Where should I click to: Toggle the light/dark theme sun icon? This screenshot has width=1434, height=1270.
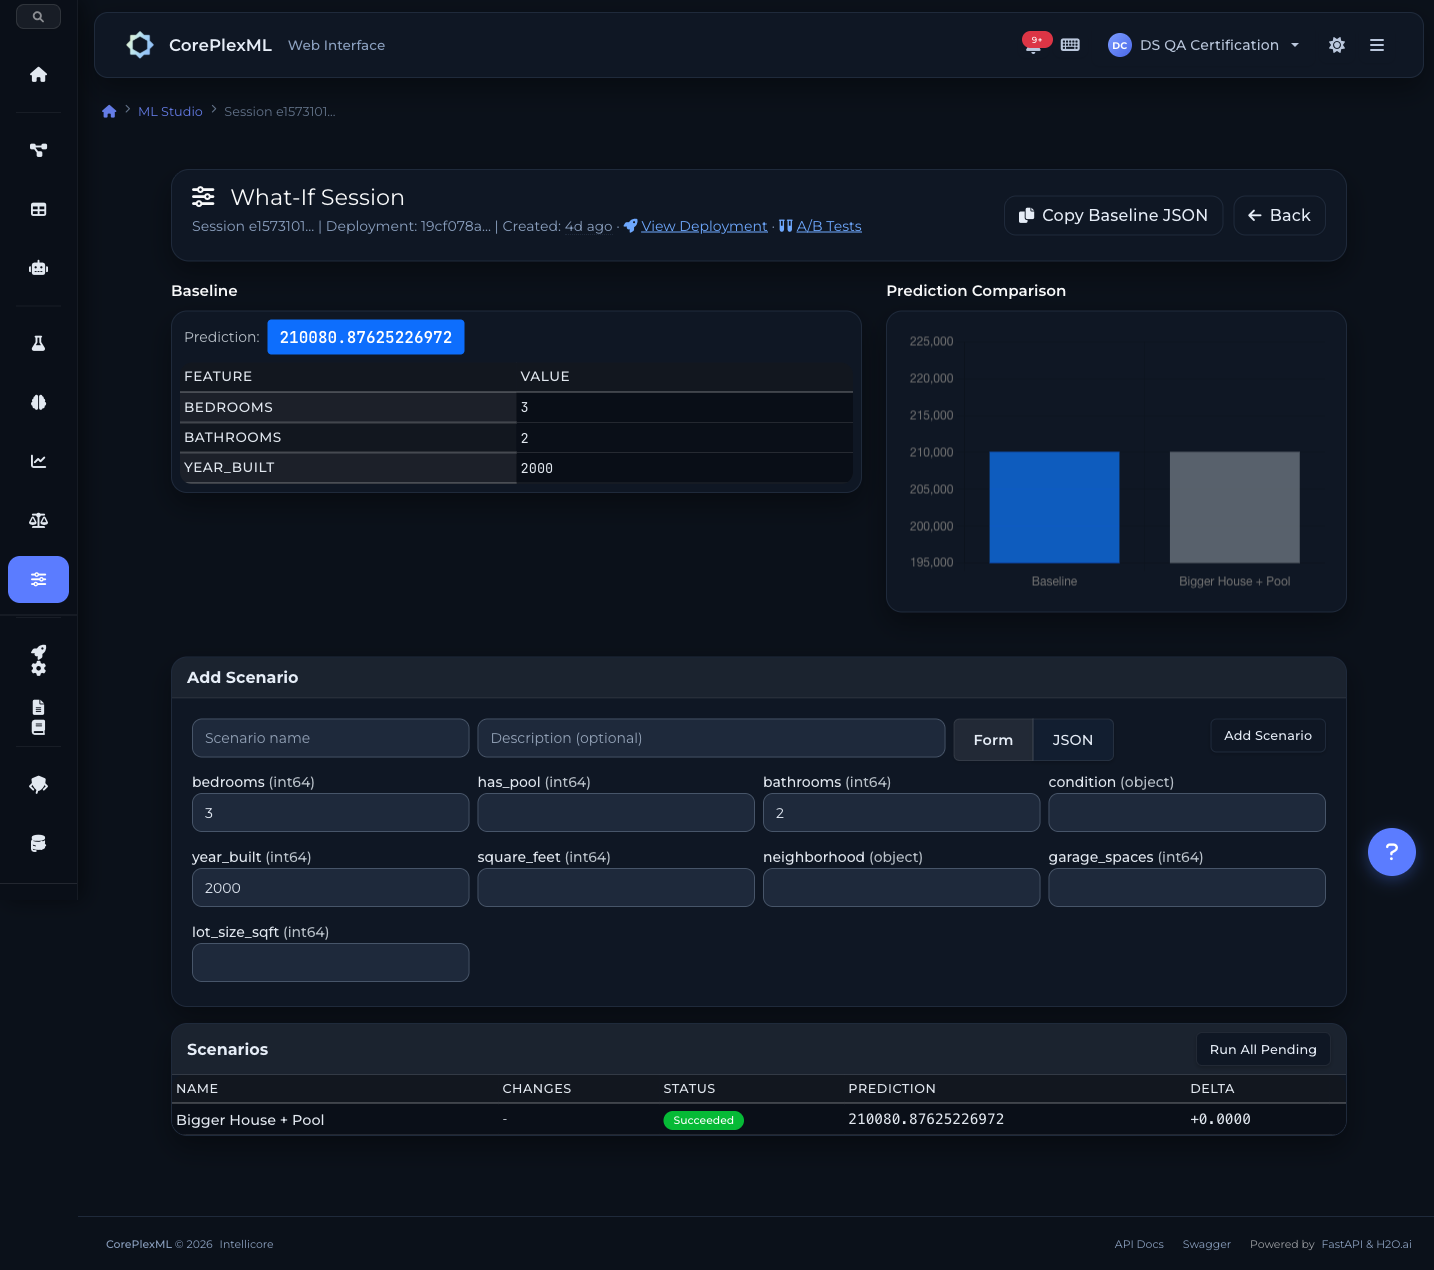click(x=1337, y=45)
